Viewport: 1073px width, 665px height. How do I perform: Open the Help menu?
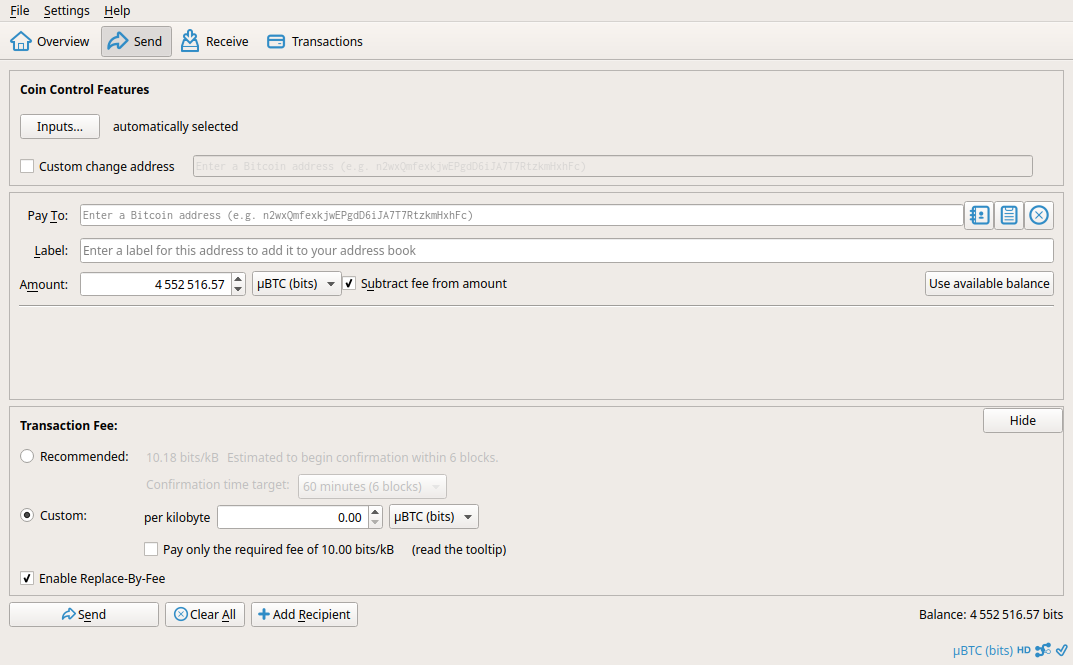117,10
